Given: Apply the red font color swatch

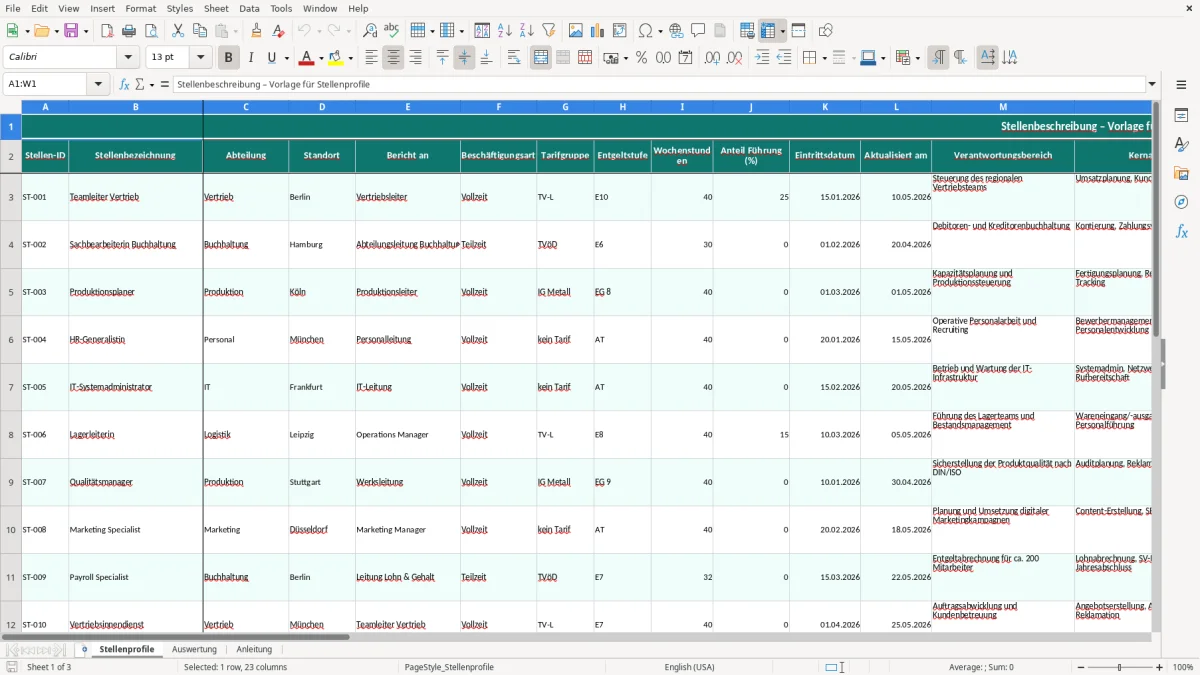Looking at the screenshot, I should 306,58.
